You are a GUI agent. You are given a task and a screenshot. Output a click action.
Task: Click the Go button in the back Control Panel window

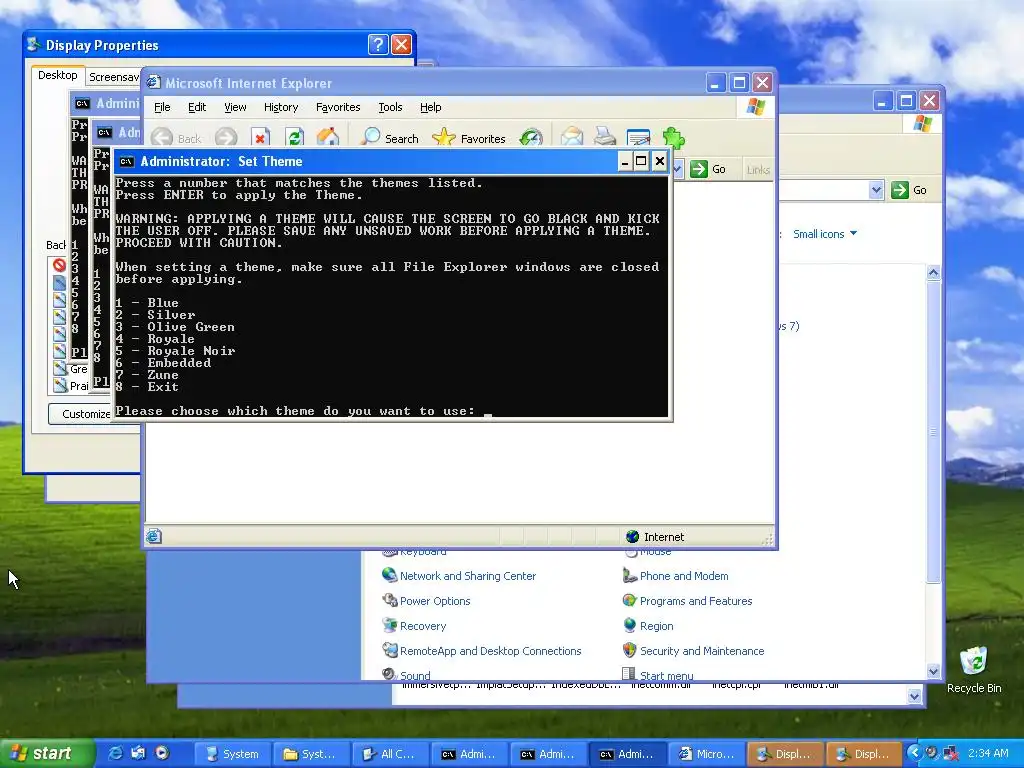coord(909,190)
